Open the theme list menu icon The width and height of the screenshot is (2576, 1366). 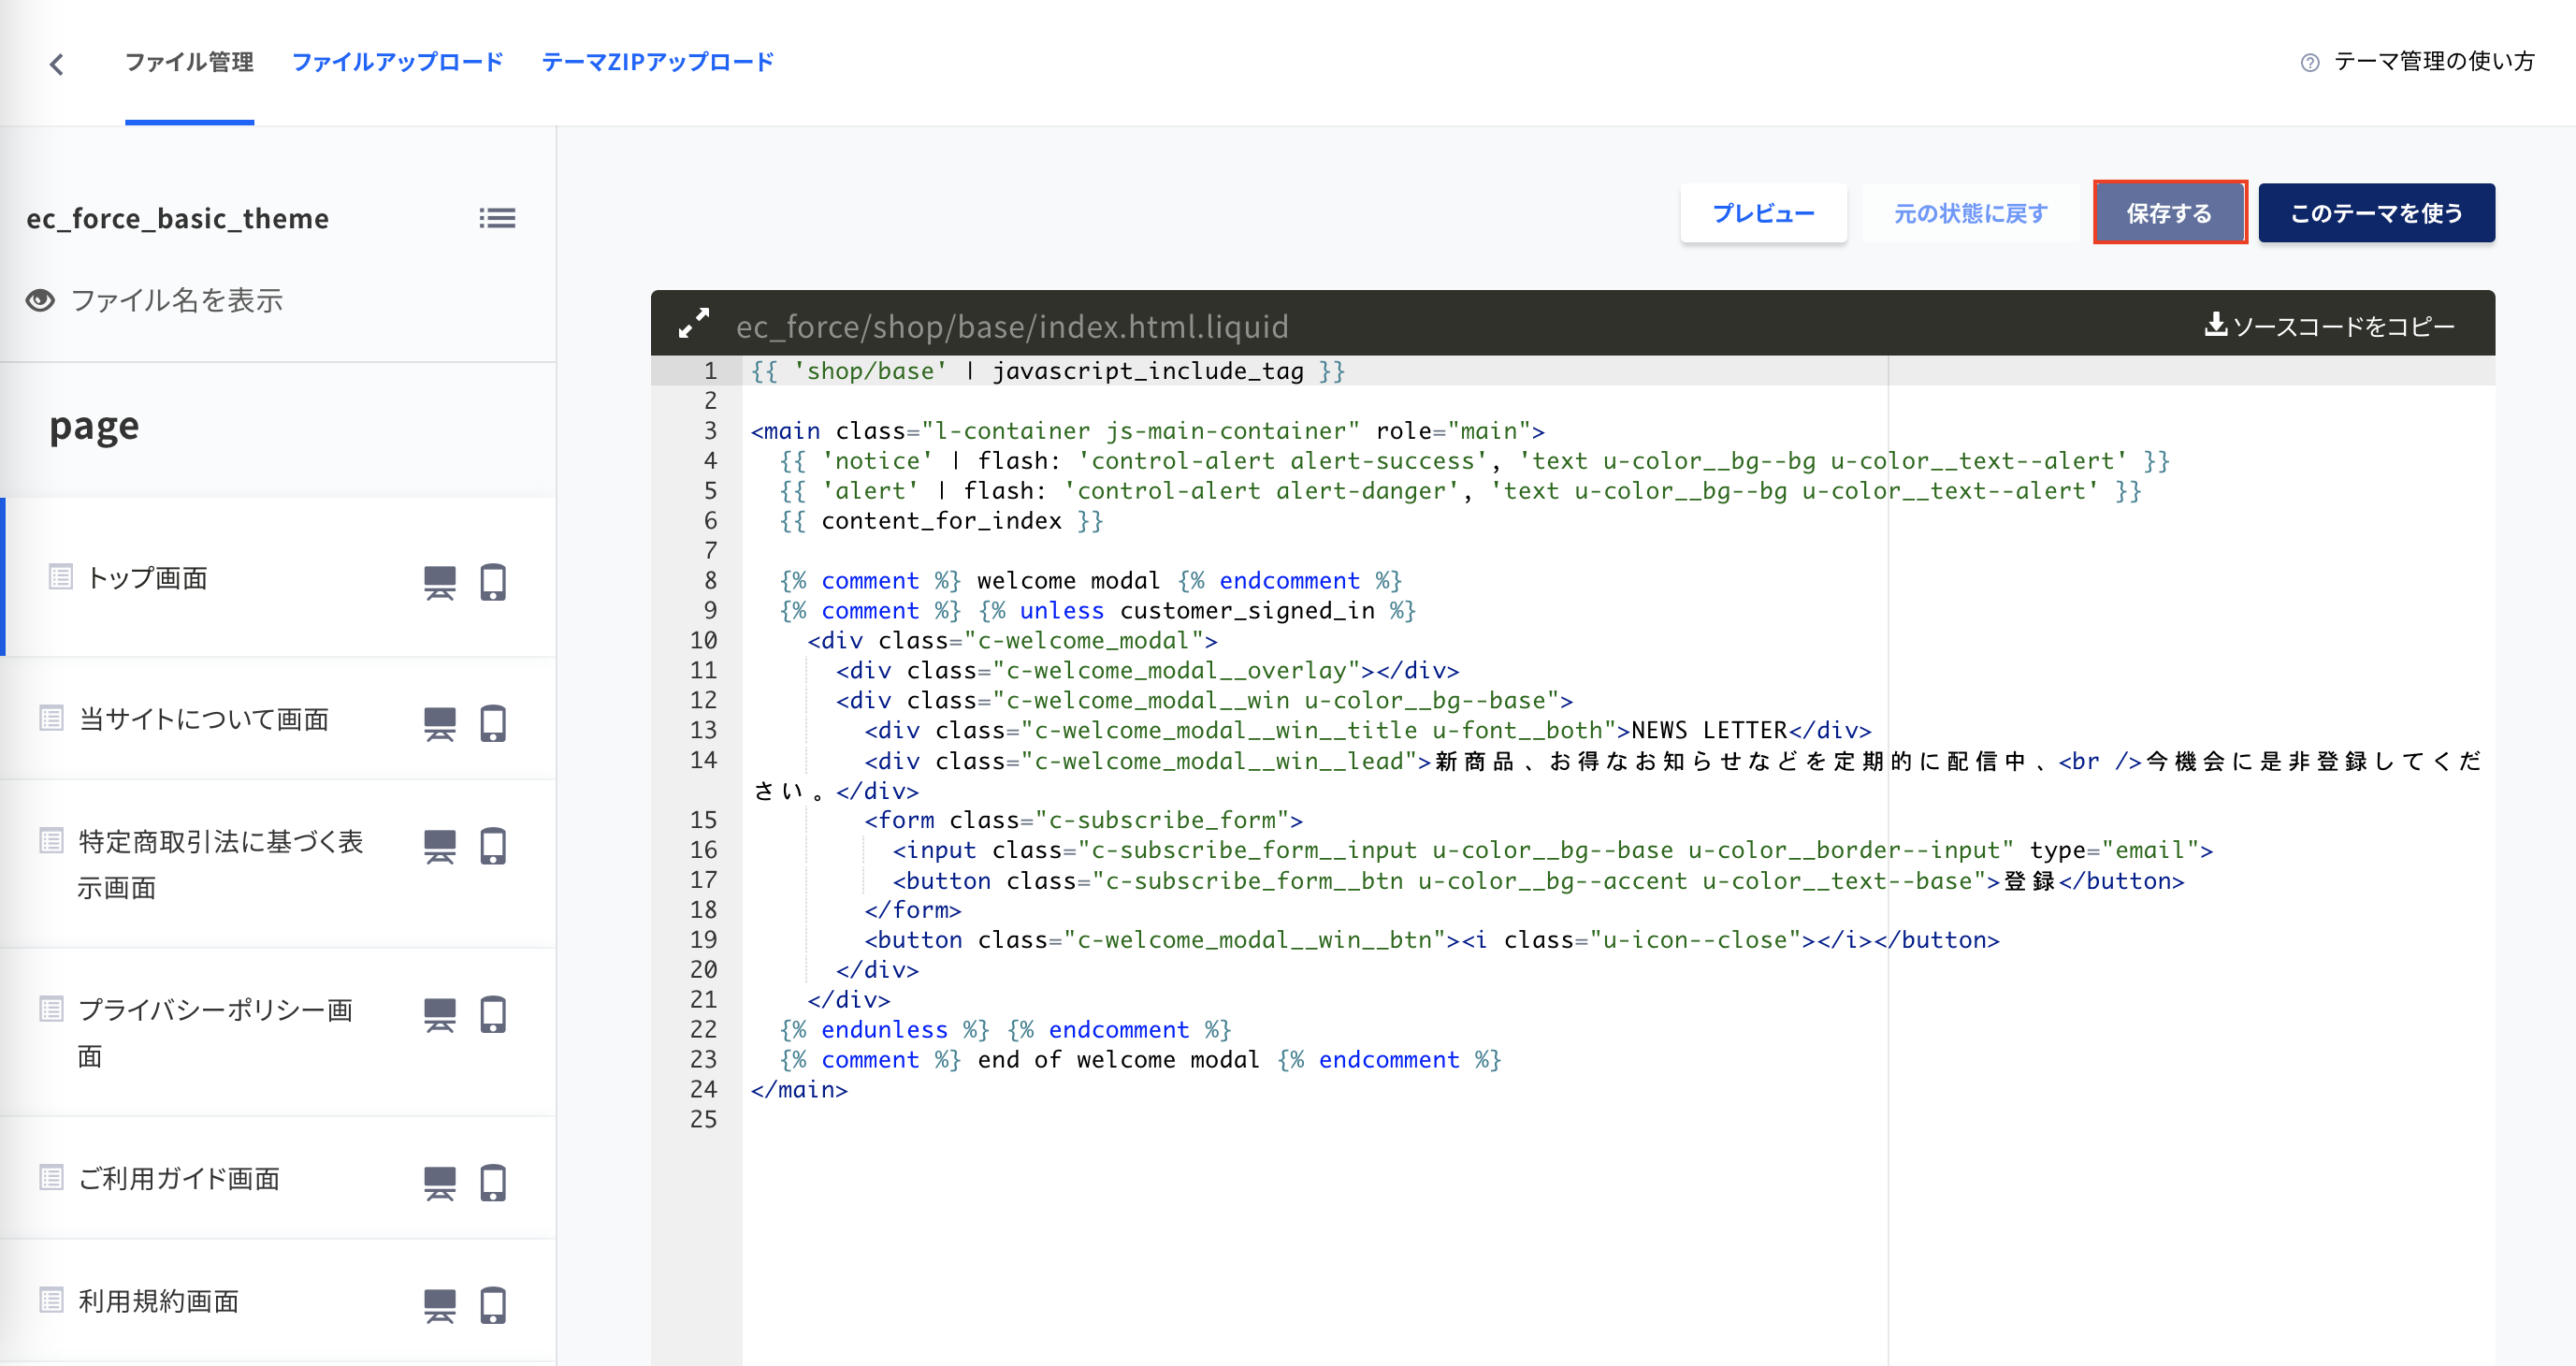tap(497, 217)
